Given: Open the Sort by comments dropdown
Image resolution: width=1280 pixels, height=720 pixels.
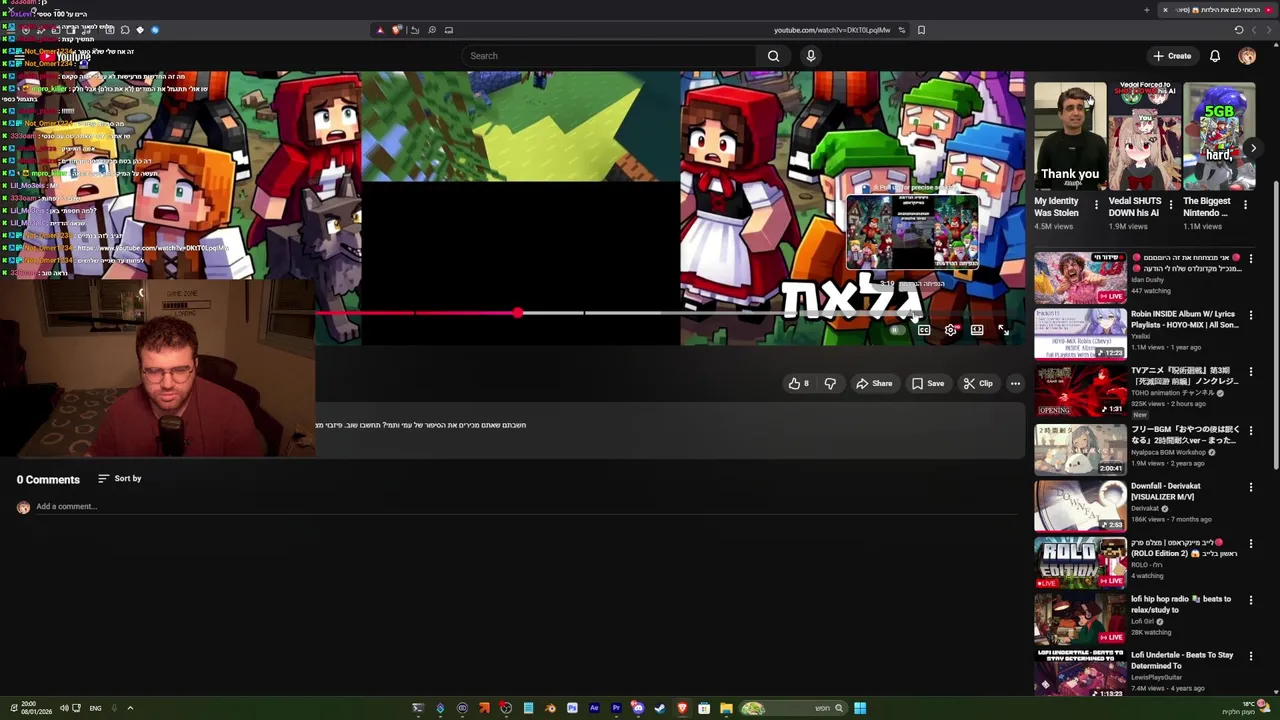Looking at the screenshot, I should click(x=120, y=479).
